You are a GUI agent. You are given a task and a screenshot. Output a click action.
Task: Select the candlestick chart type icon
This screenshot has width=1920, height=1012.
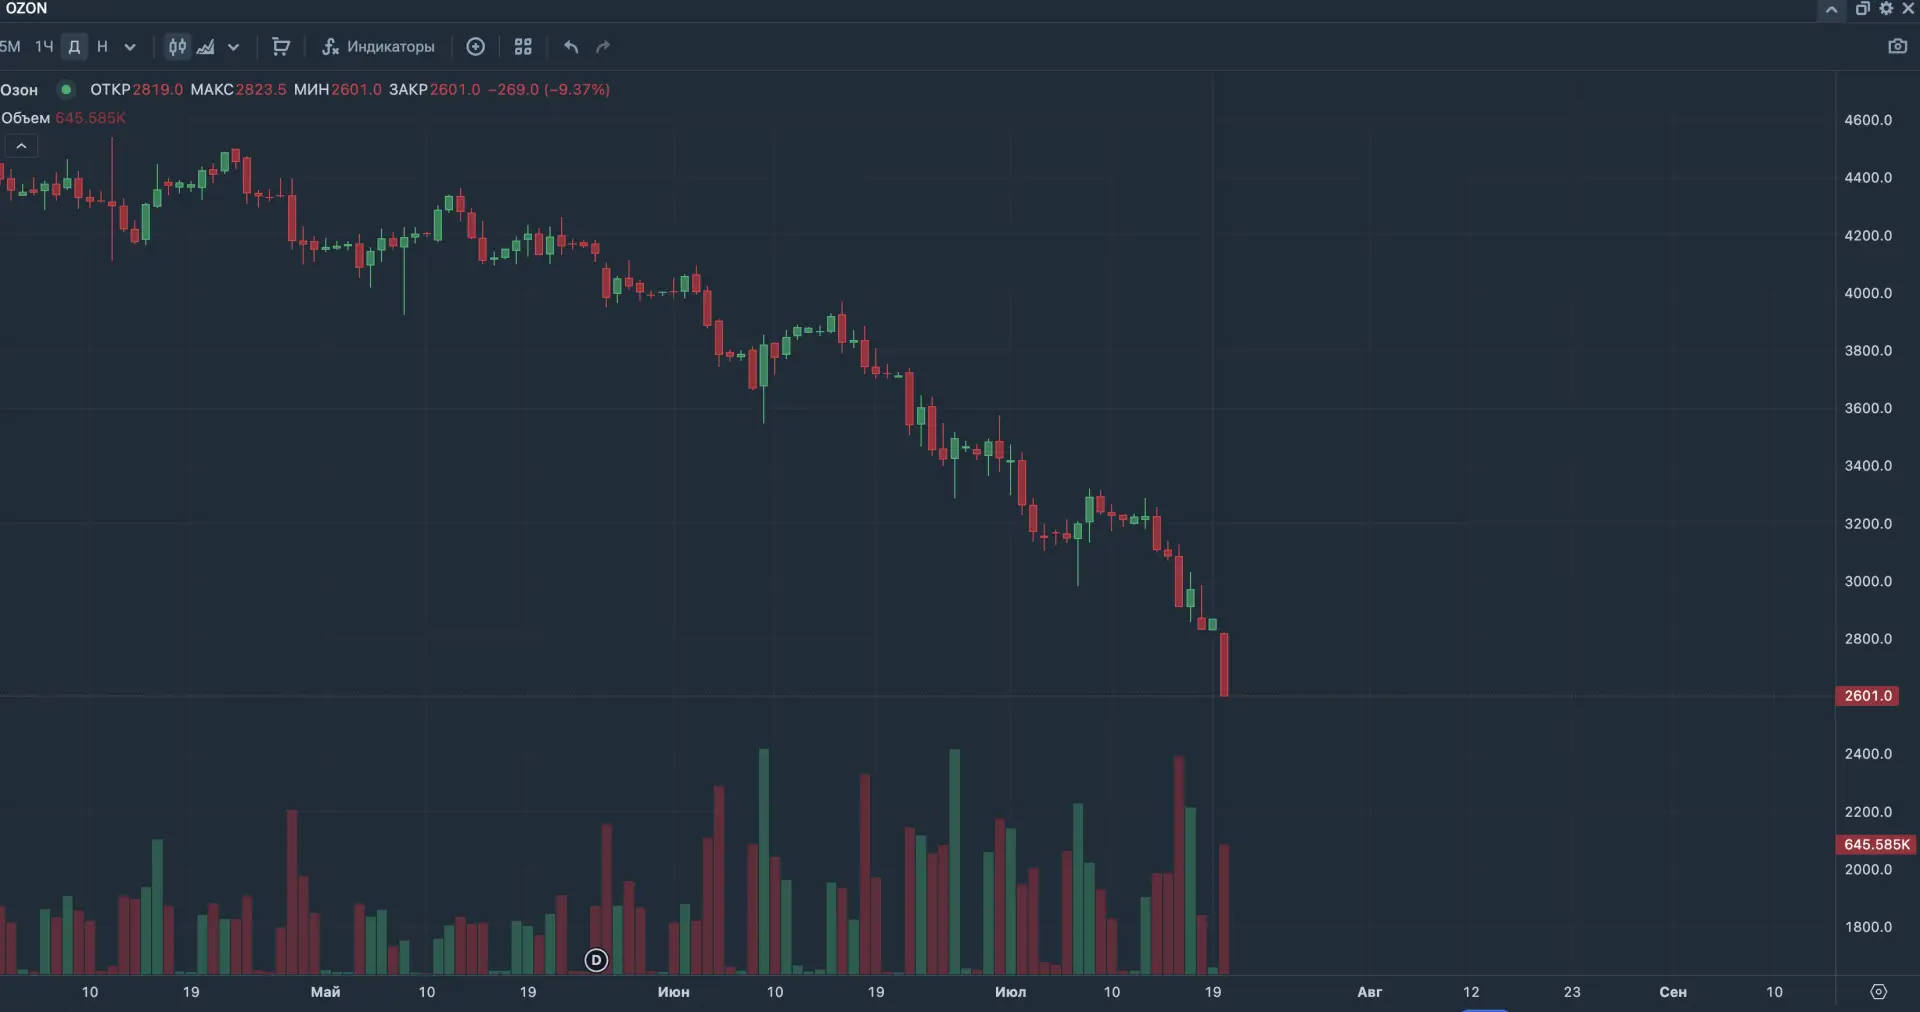click(177, 46)
